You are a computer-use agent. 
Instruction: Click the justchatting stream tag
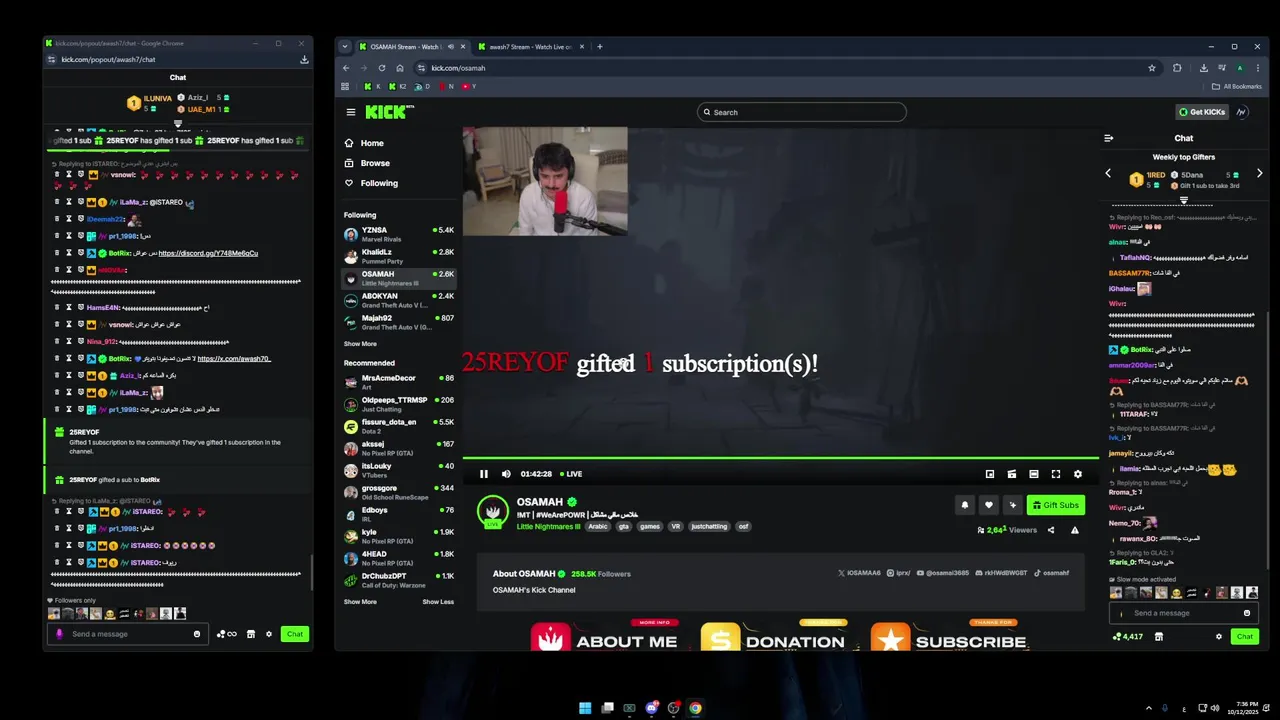(709, 526)
